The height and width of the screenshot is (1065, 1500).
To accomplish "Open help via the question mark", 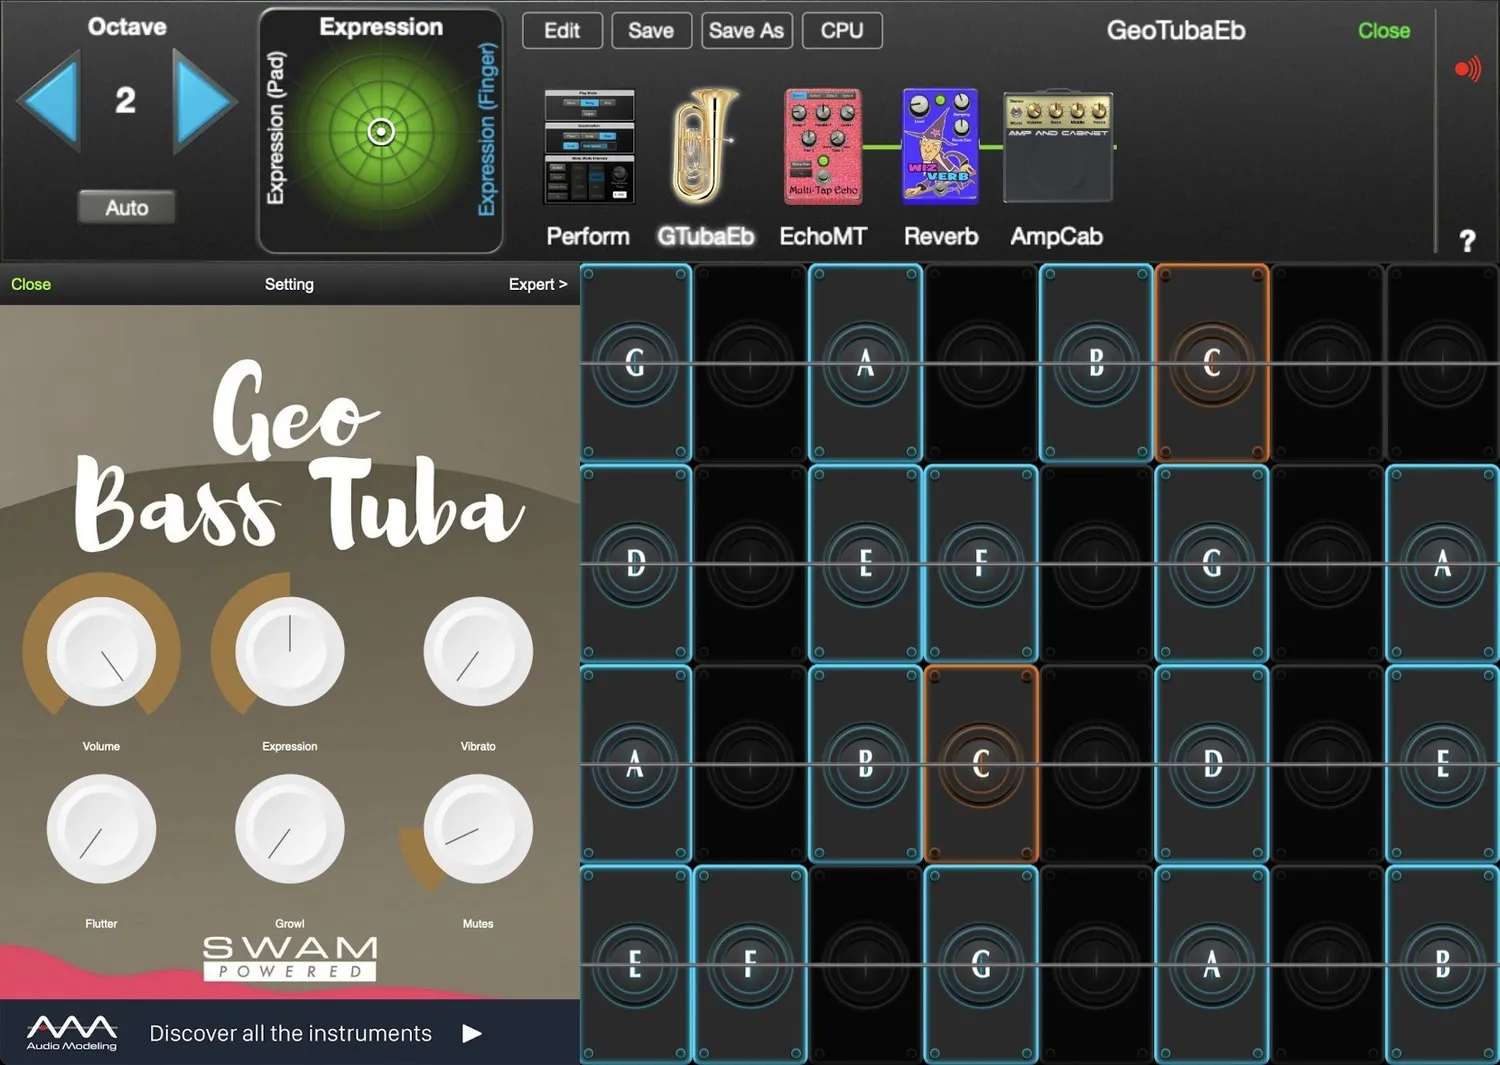I will click(x=1467, y=240).
